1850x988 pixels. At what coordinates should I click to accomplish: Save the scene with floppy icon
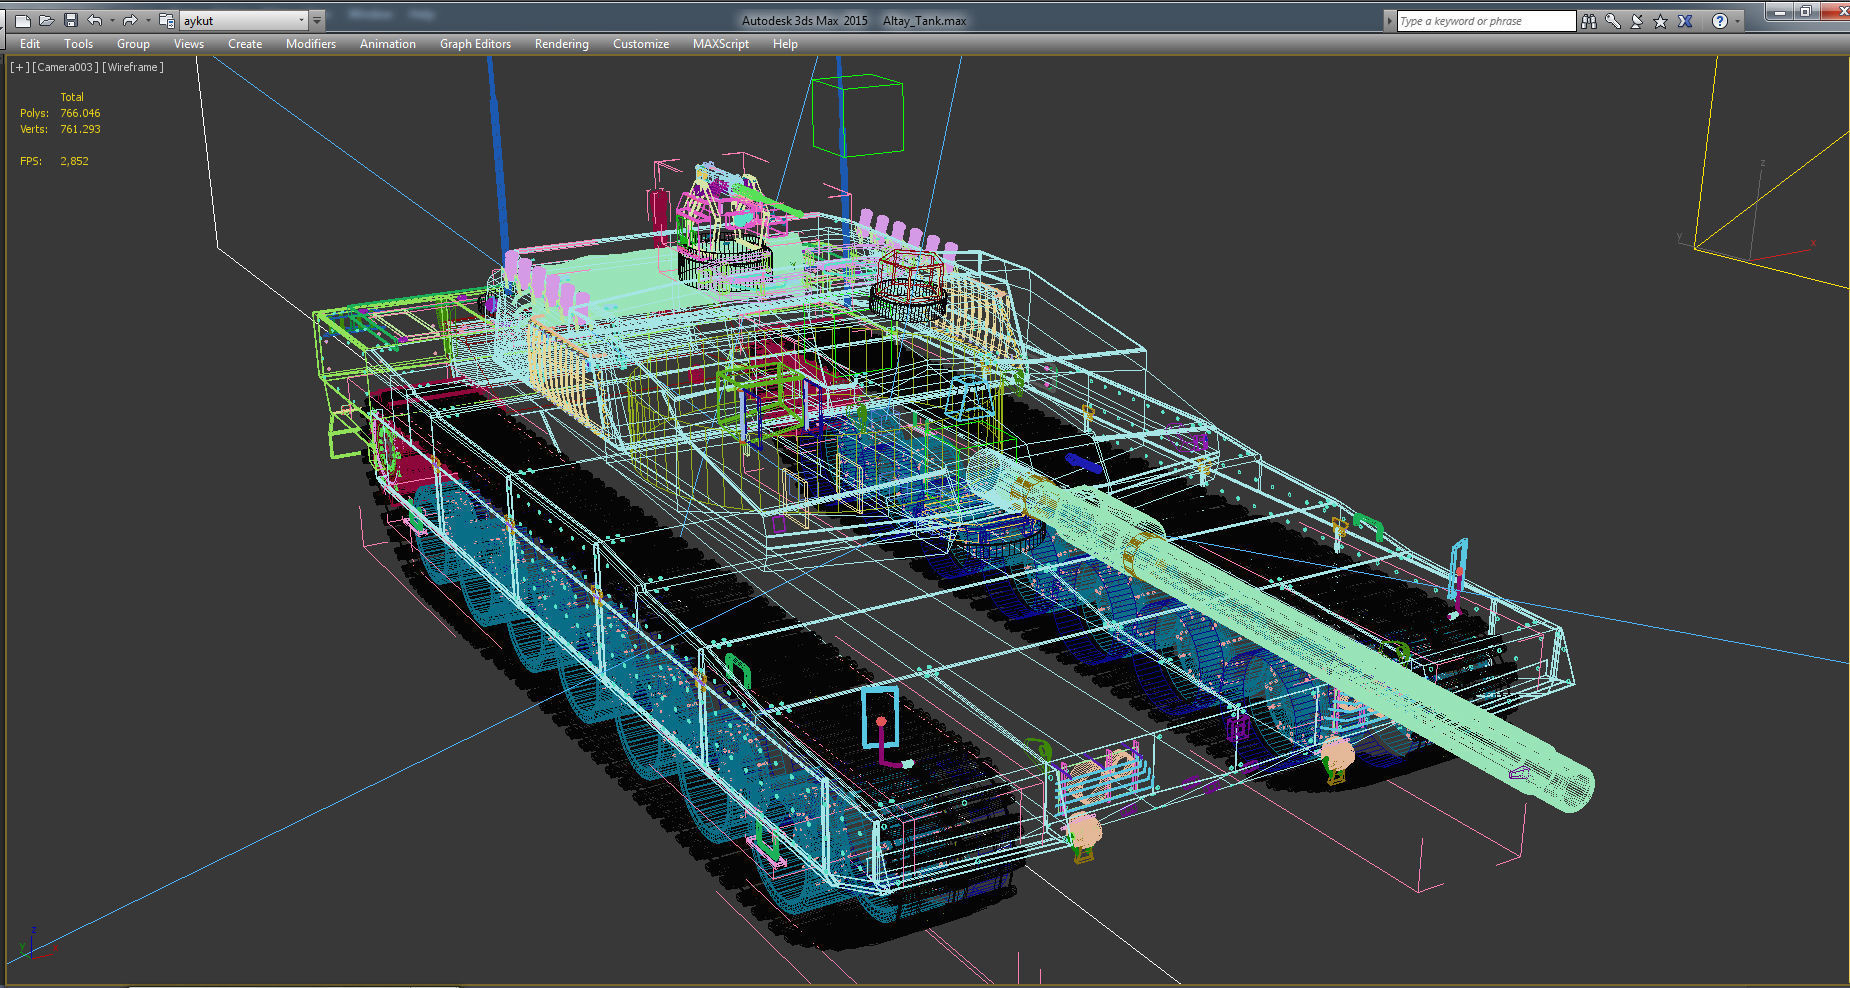pos(70,20)
